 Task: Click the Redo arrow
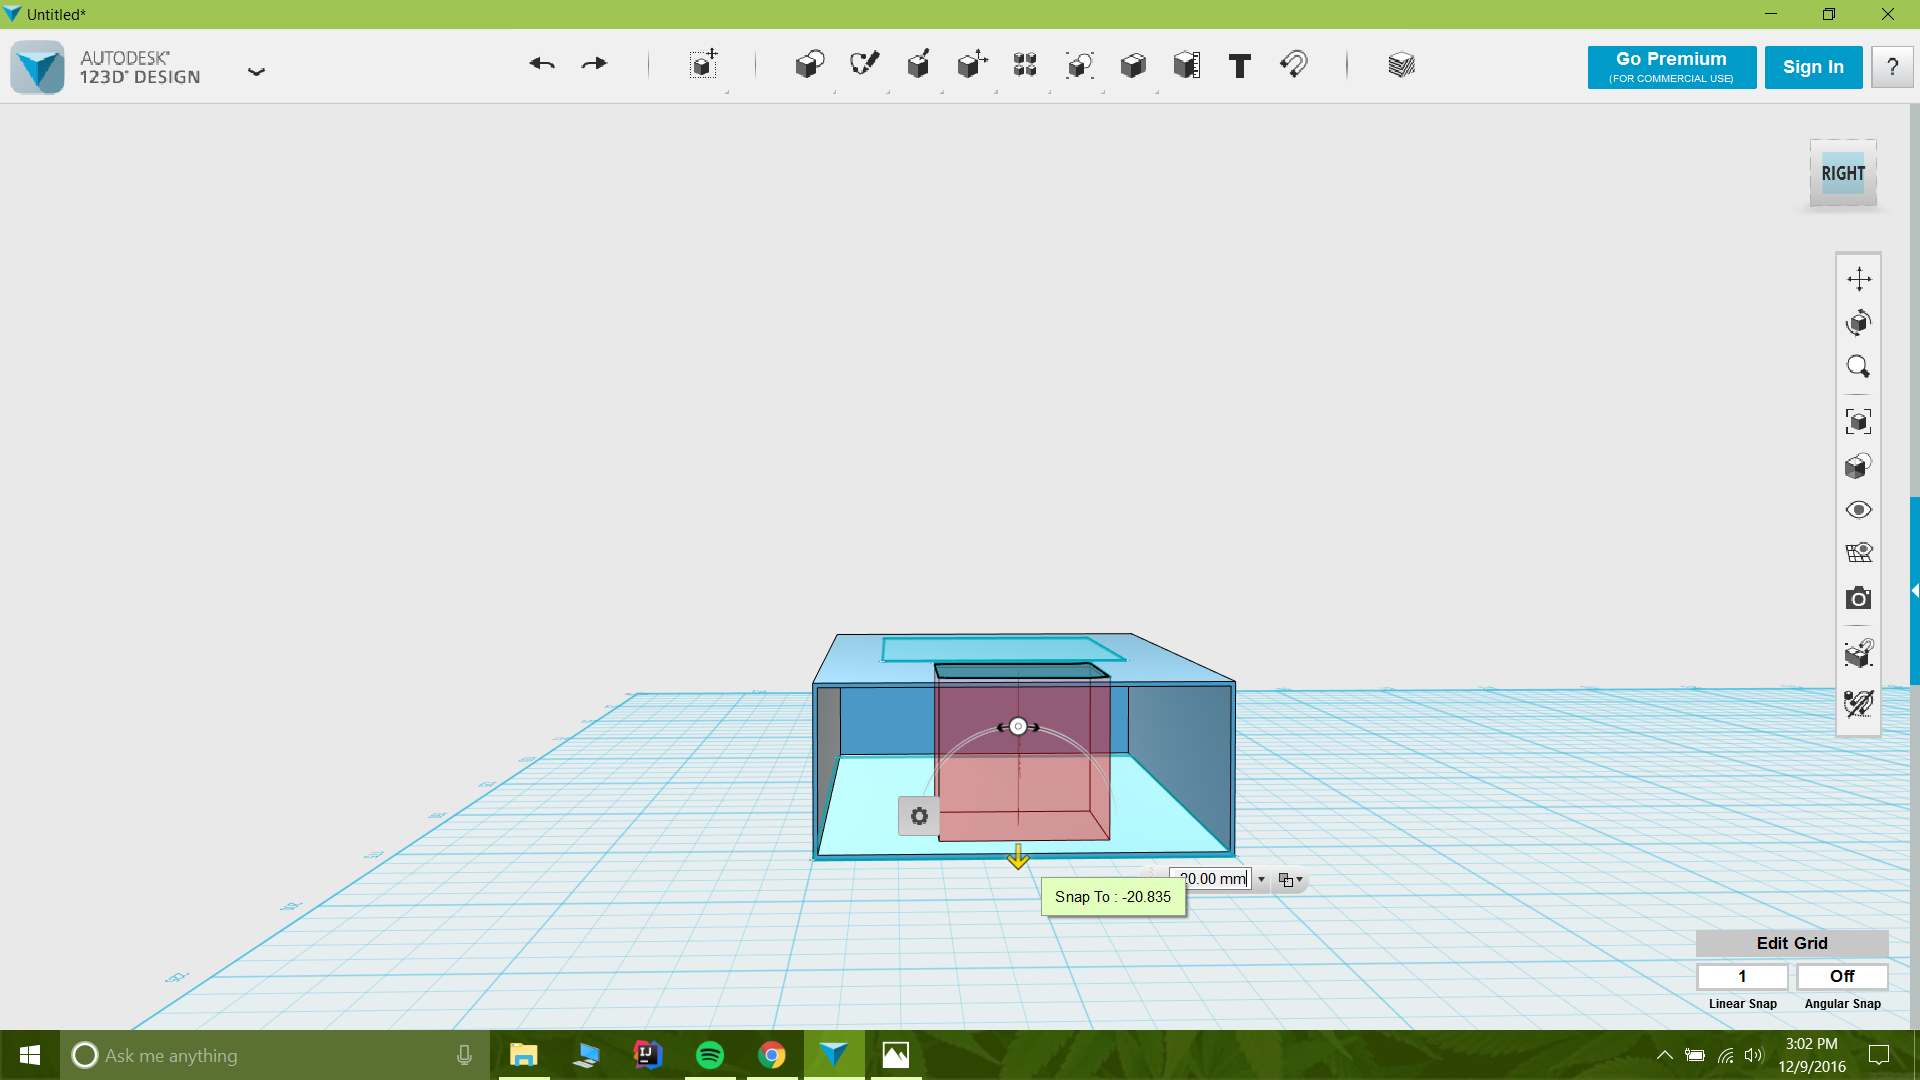(594, 64)
